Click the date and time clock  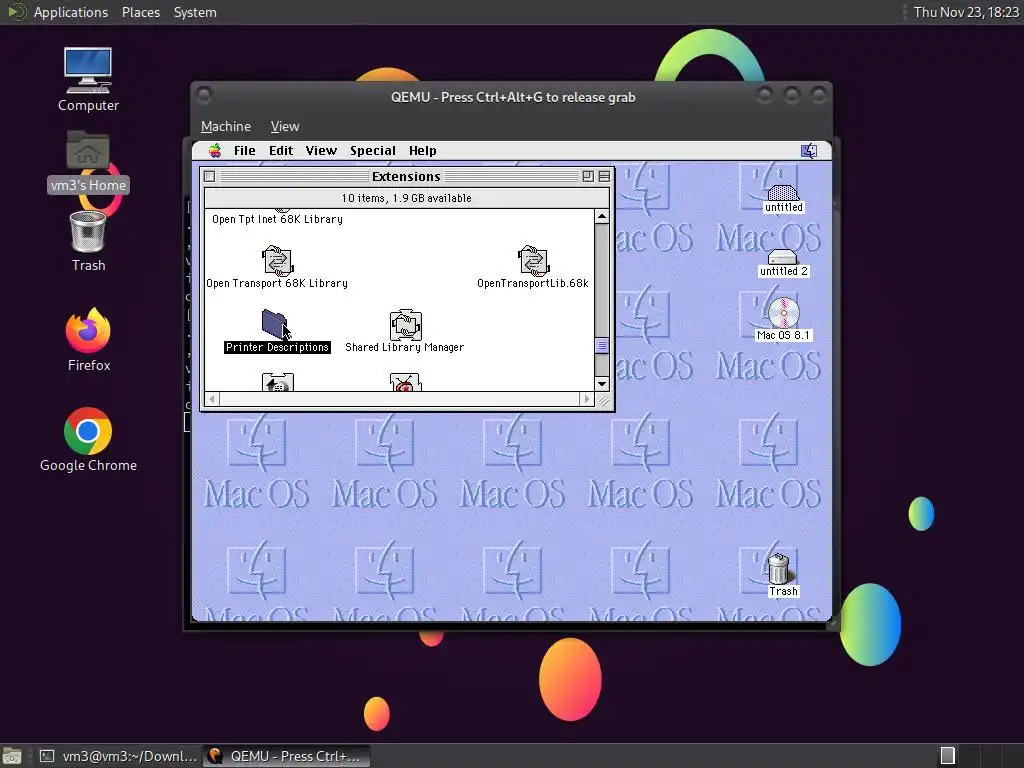point(966,12)
